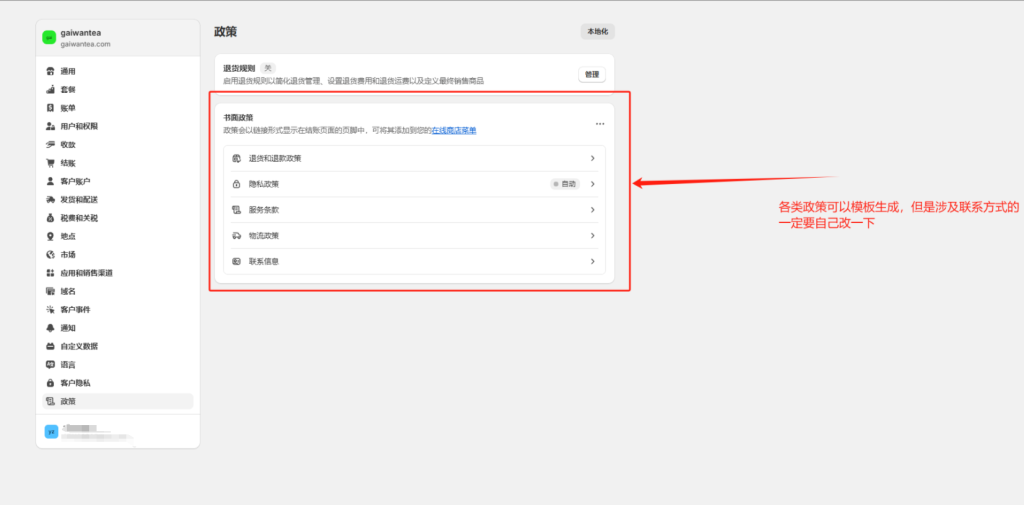Click the 结账 (Checkout) cart icon
Viewport: 1024px width, 505px height.
pos(50,163)
